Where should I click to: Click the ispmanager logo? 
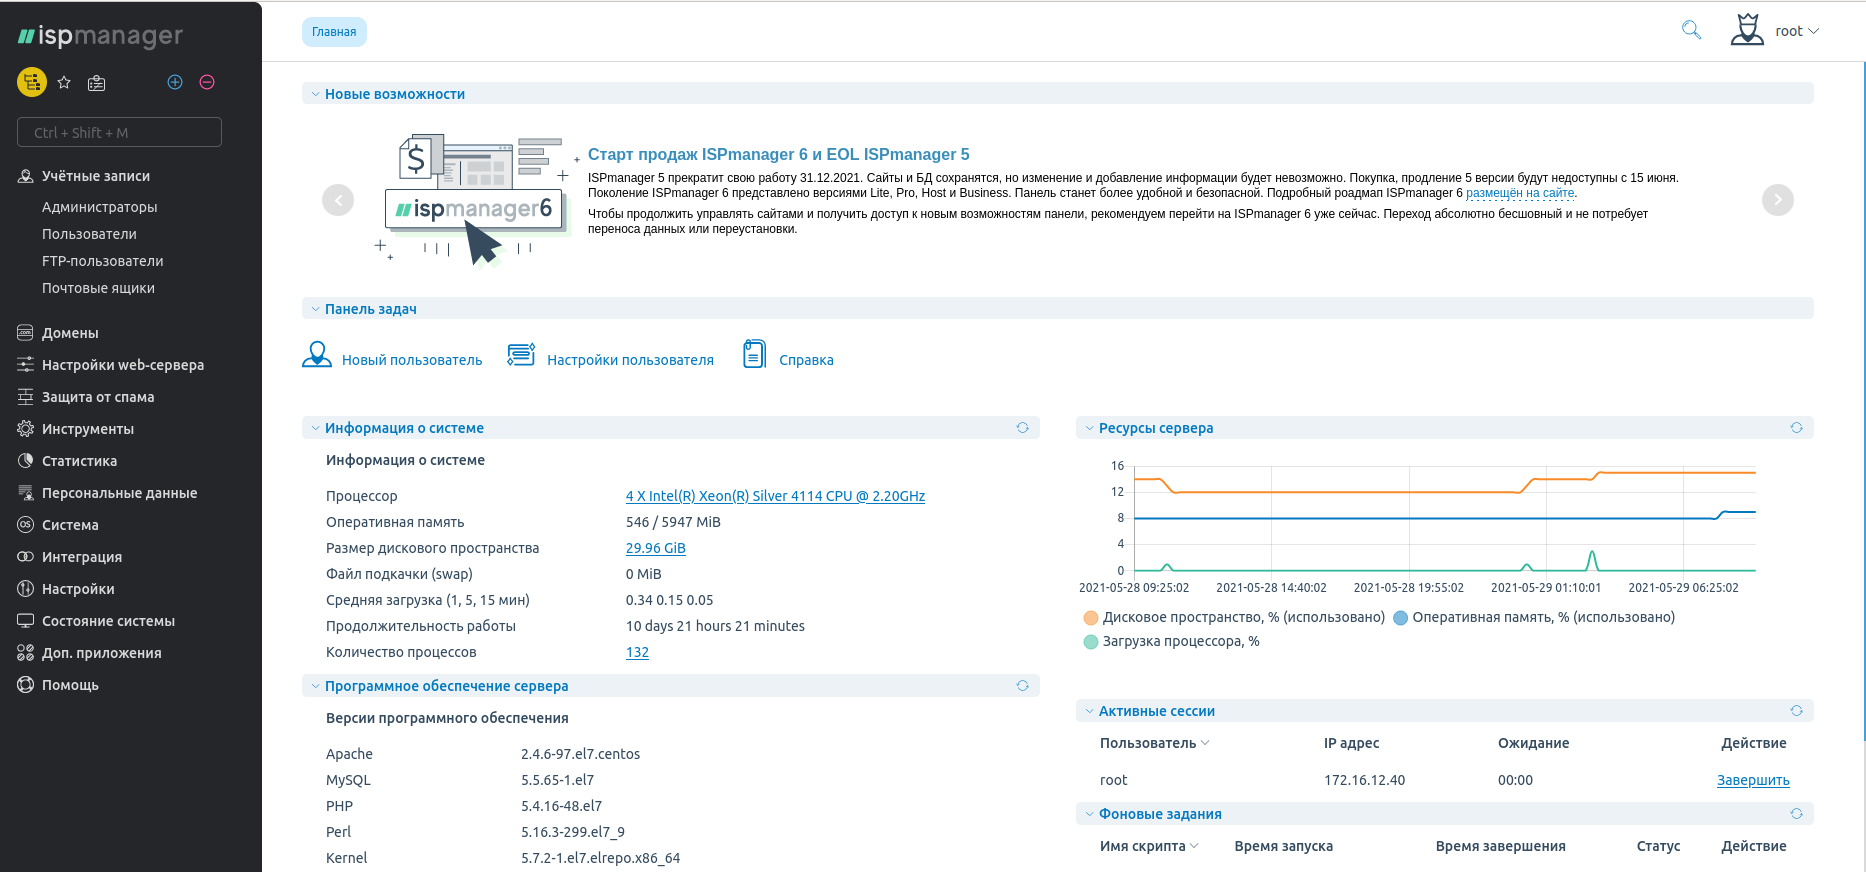tap(100, 36)
